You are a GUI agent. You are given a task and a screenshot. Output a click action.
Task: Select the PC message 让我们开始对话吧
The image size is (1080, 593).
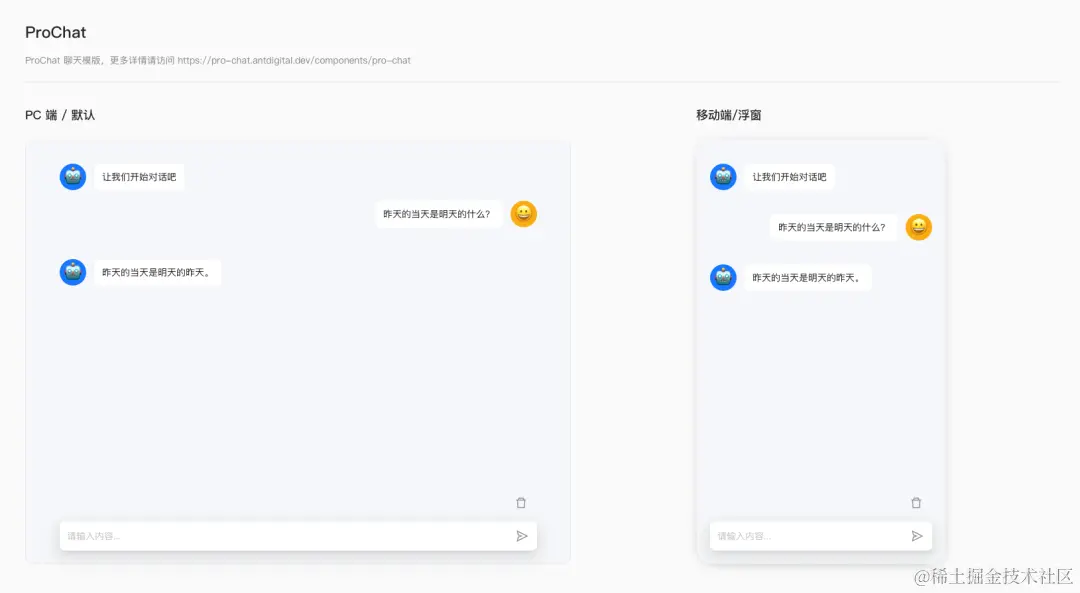click(x=139, y=177)
